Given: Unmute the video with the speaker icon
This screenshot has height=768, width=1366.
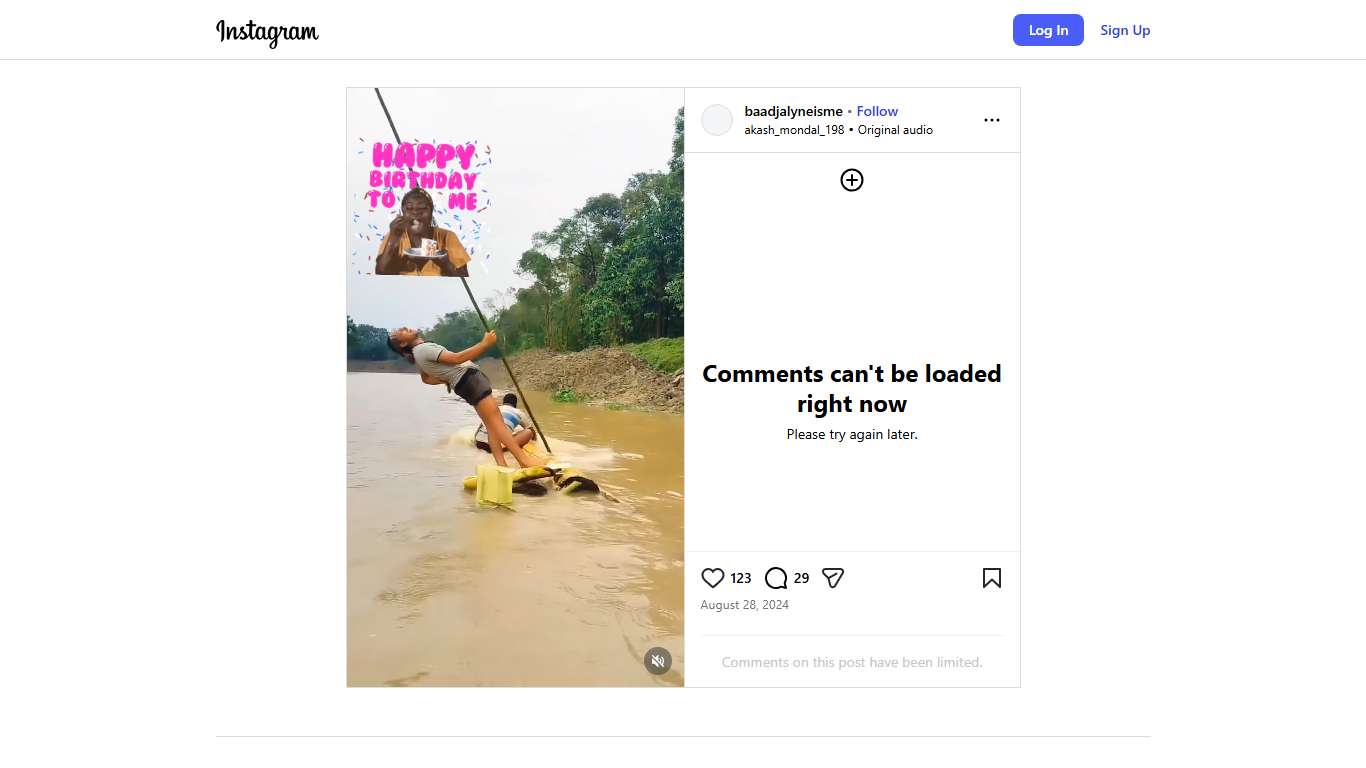Looking at the screenshot, I should [x=657, y=661].
